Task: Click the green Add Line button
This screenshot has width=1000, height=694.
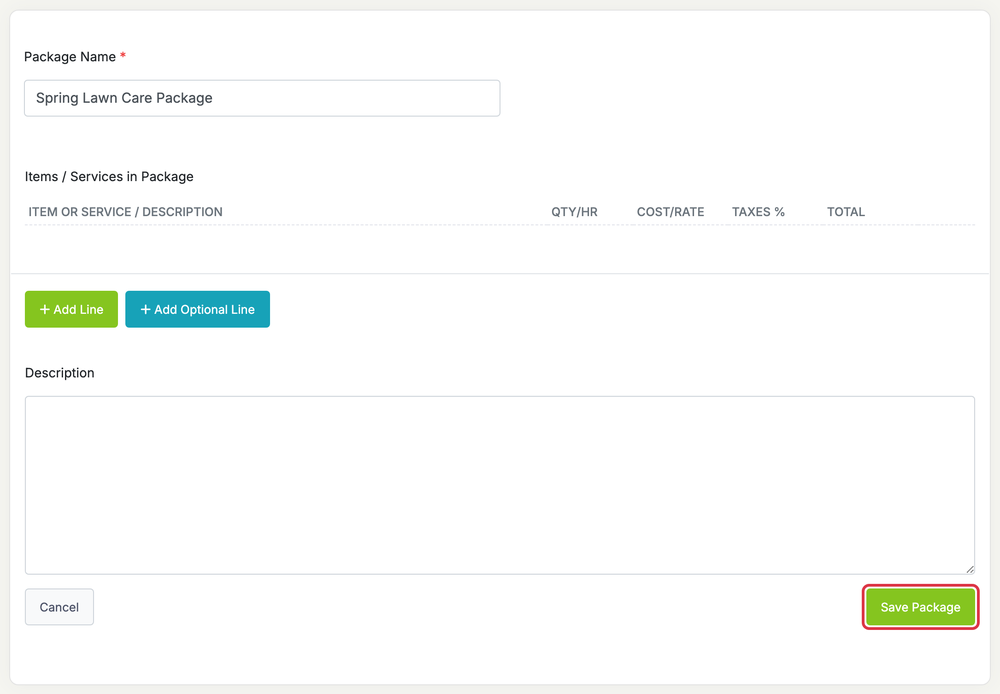Action: click(71, 309)
